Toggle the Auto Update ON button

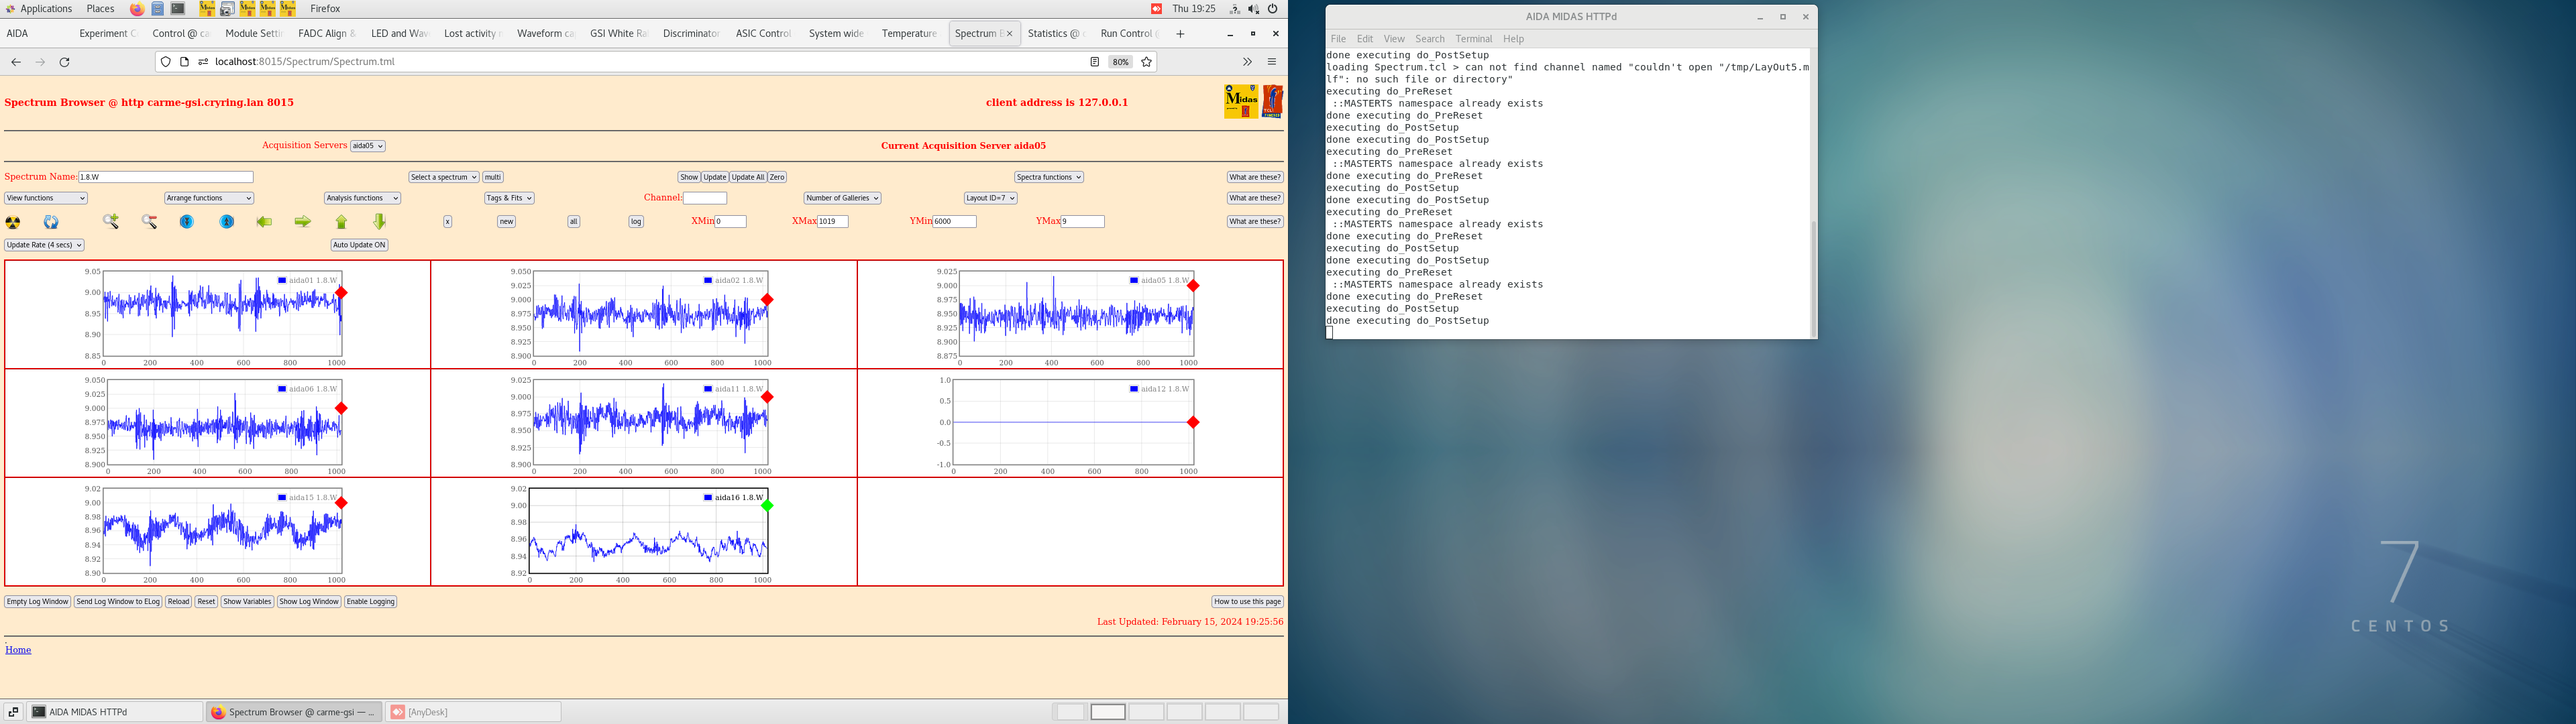pos(359,245)
